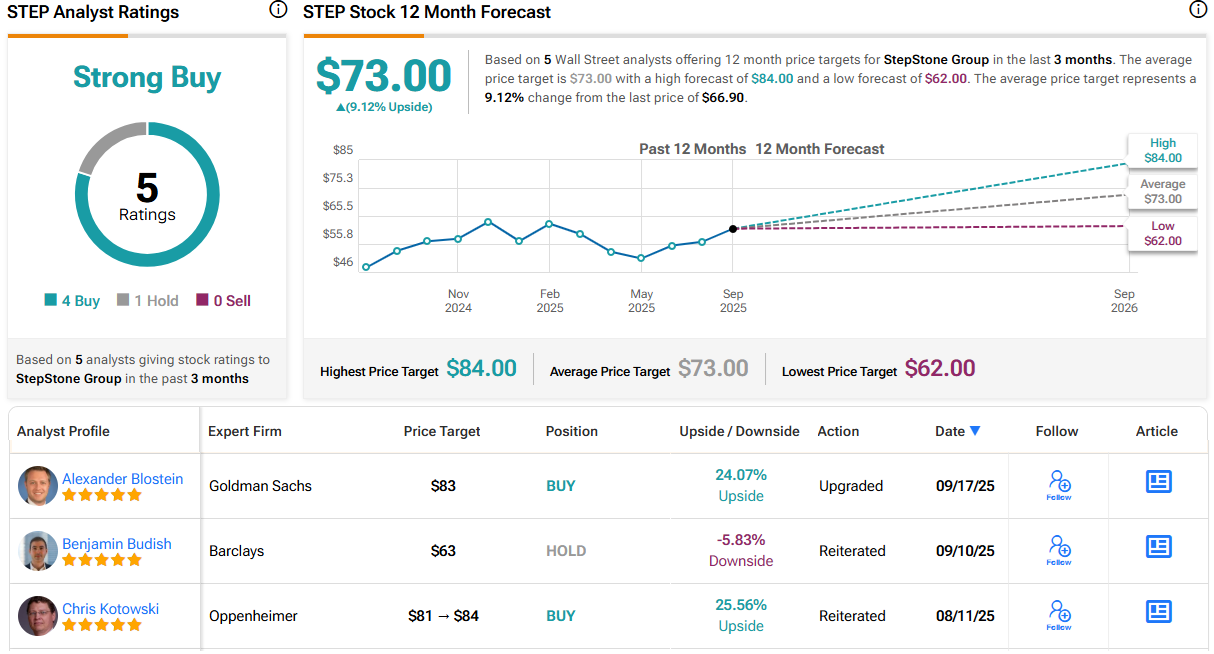The image size is (1214, 654).
Task: Click Benjamin Budish's profile photo
Action: [x=38, y=551]
